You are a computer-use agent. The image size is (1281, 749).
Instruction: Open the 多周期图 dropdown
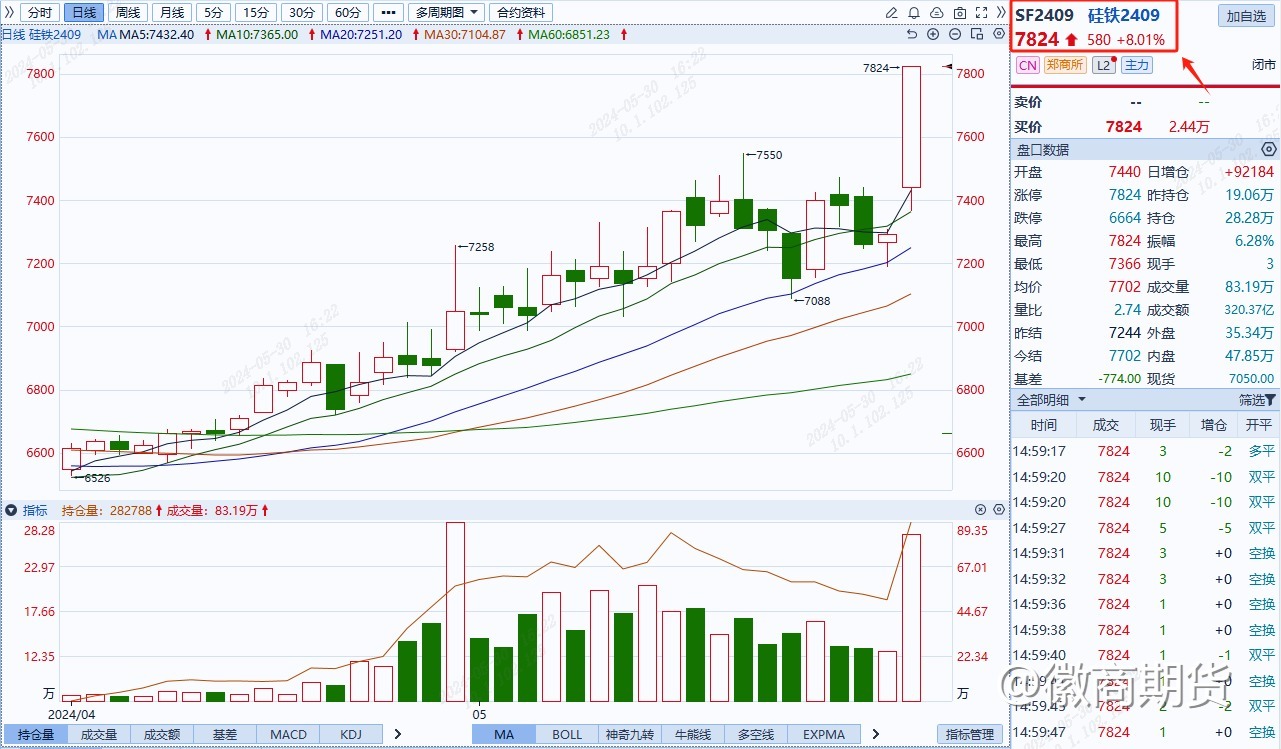pyautogui.click(x=446, y=13)
